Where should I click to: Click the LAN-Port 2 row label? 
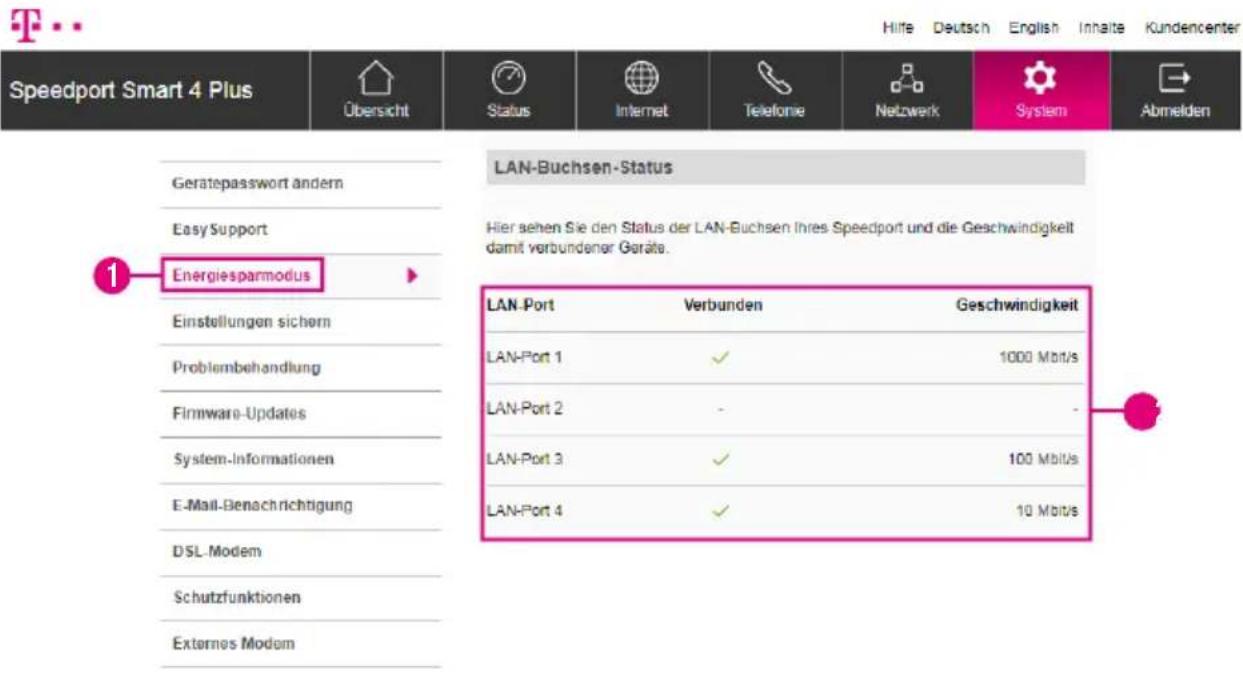click(524, 408)
